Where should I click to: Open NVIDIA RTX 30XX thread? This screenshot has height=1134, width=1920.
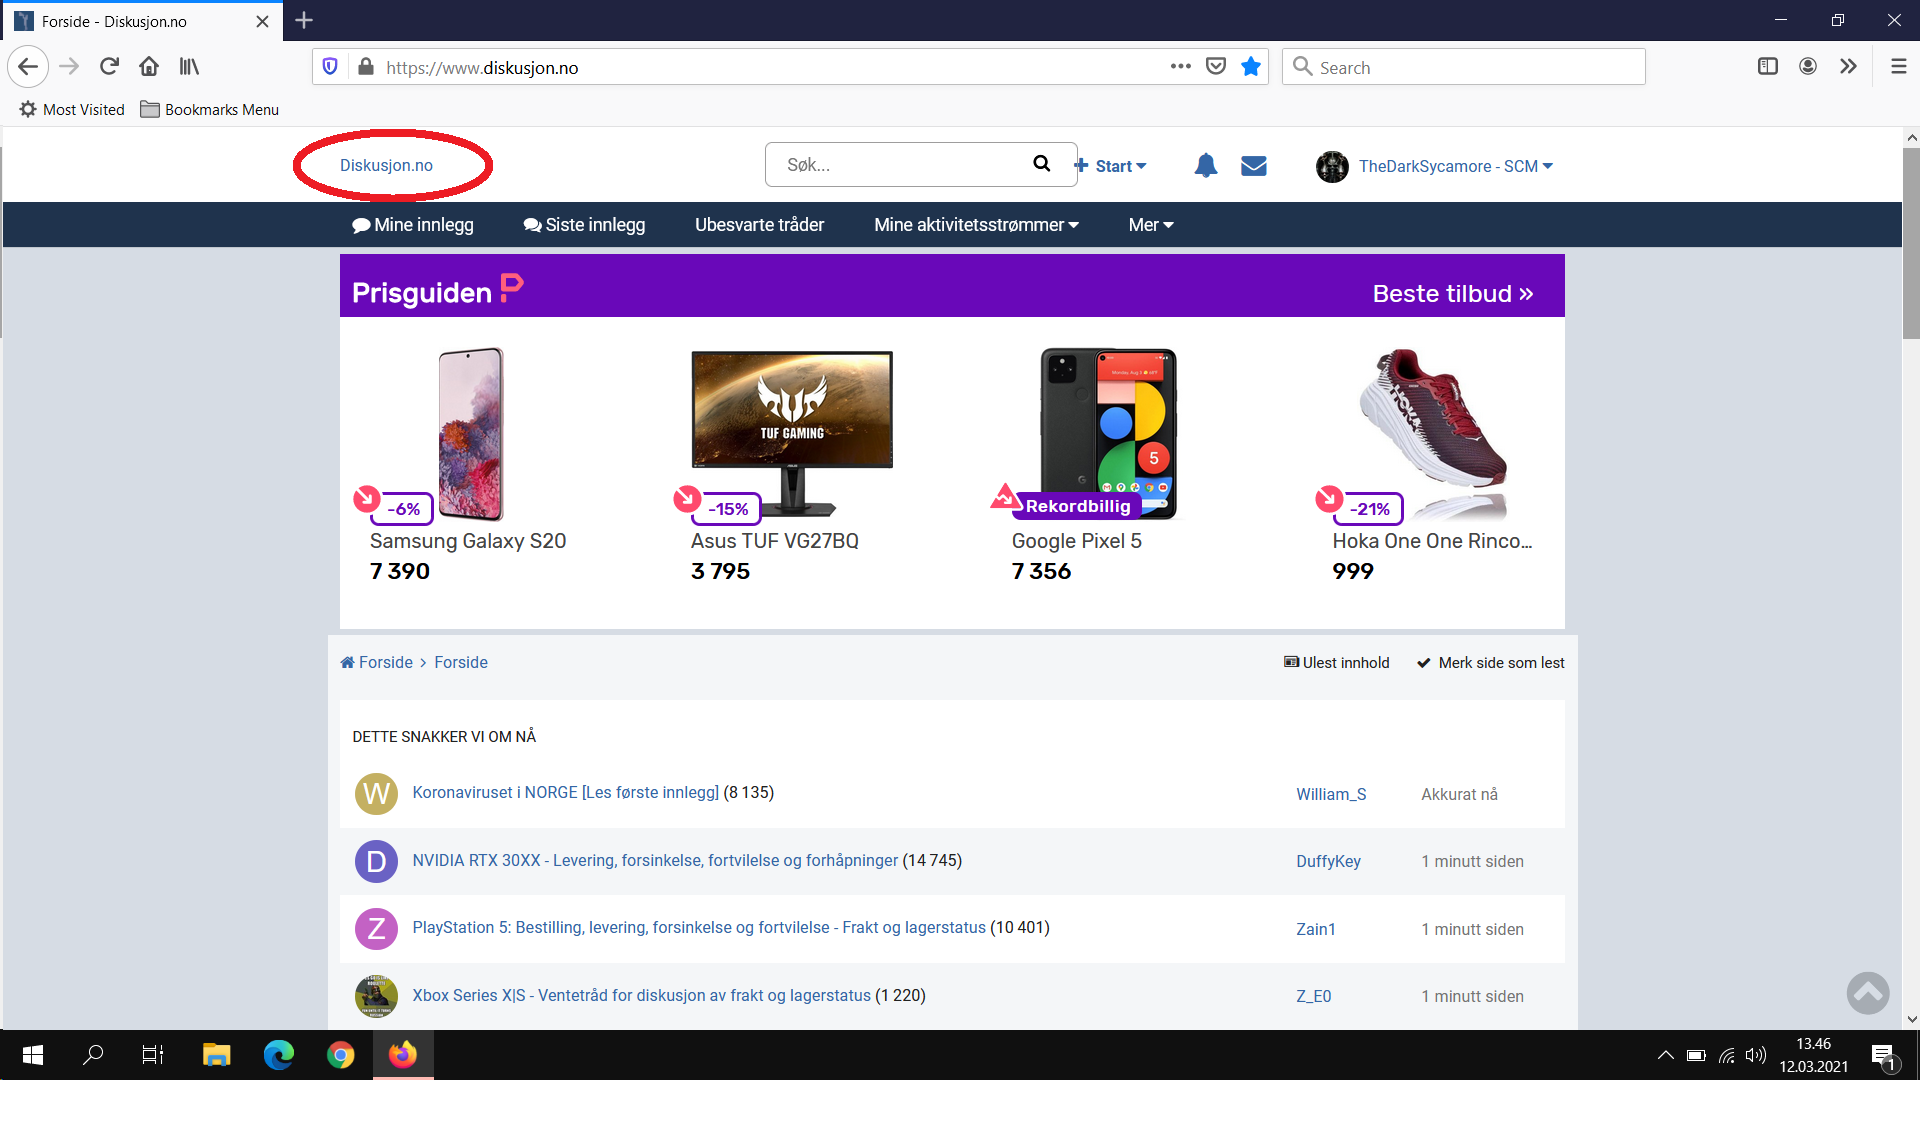[655, 860]
